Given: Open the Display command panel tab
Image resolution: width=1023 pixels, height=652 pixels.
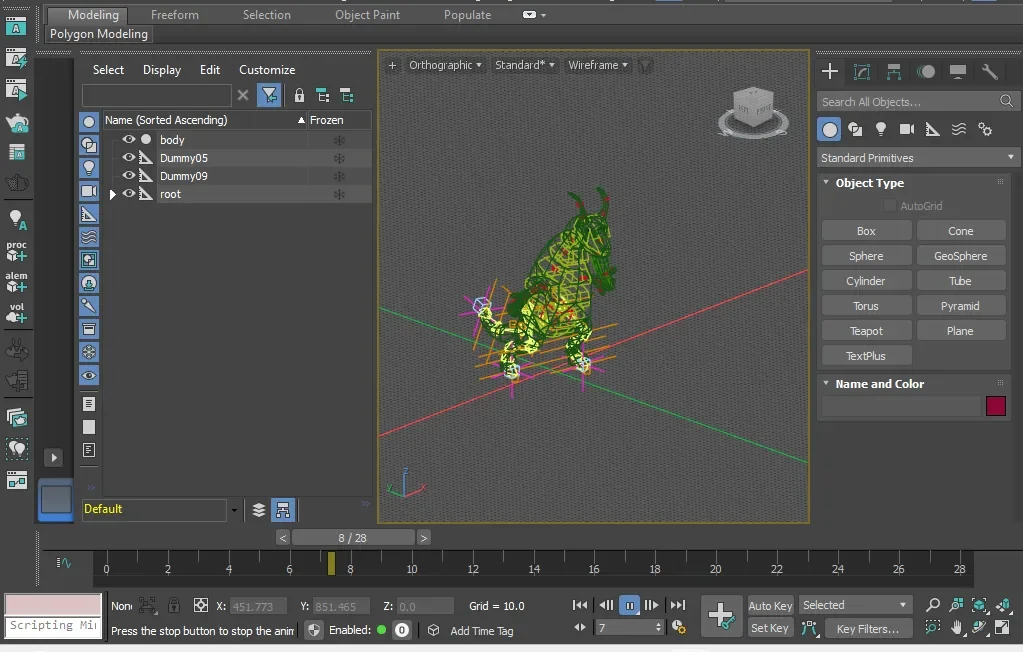Looking at the screenshot, I should tap(958, 72).
